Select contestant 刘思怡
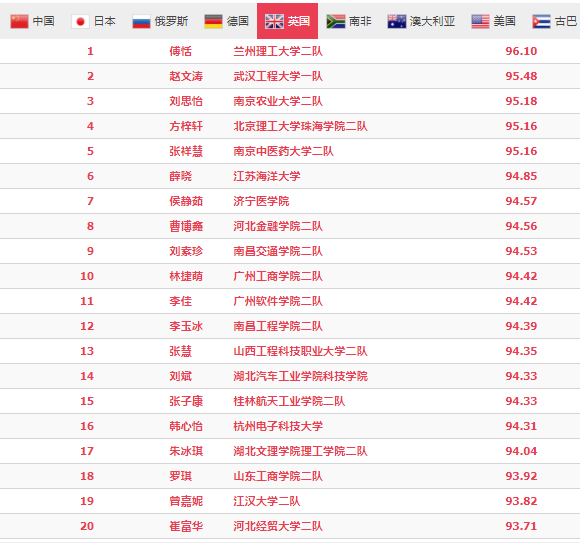This screenshot has width=580, height=543. [x=186, y=101]
